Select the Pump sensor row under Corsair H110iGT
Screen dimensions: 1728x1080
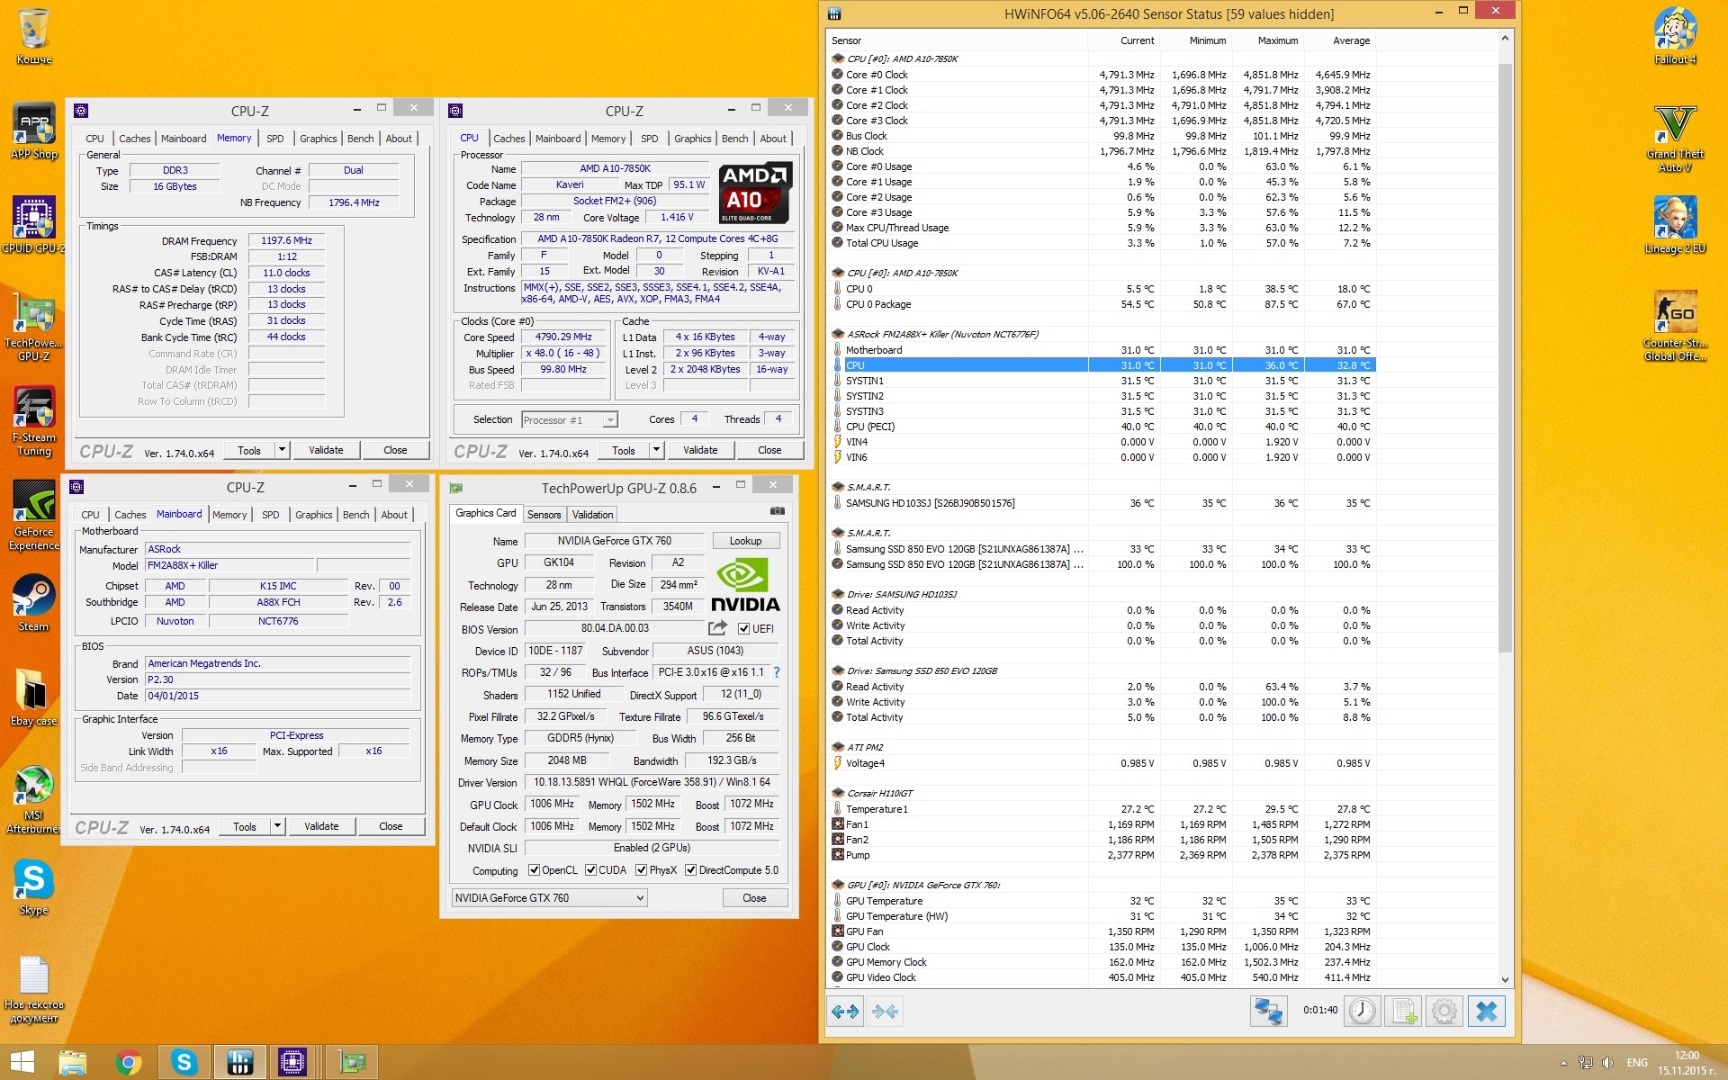coord(1103,855)
